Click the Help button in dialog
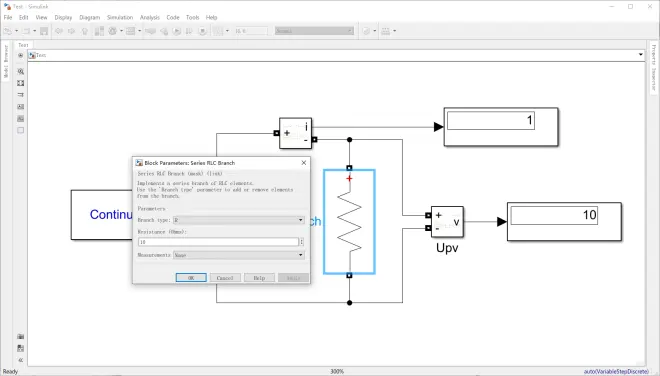 [259, 278]
